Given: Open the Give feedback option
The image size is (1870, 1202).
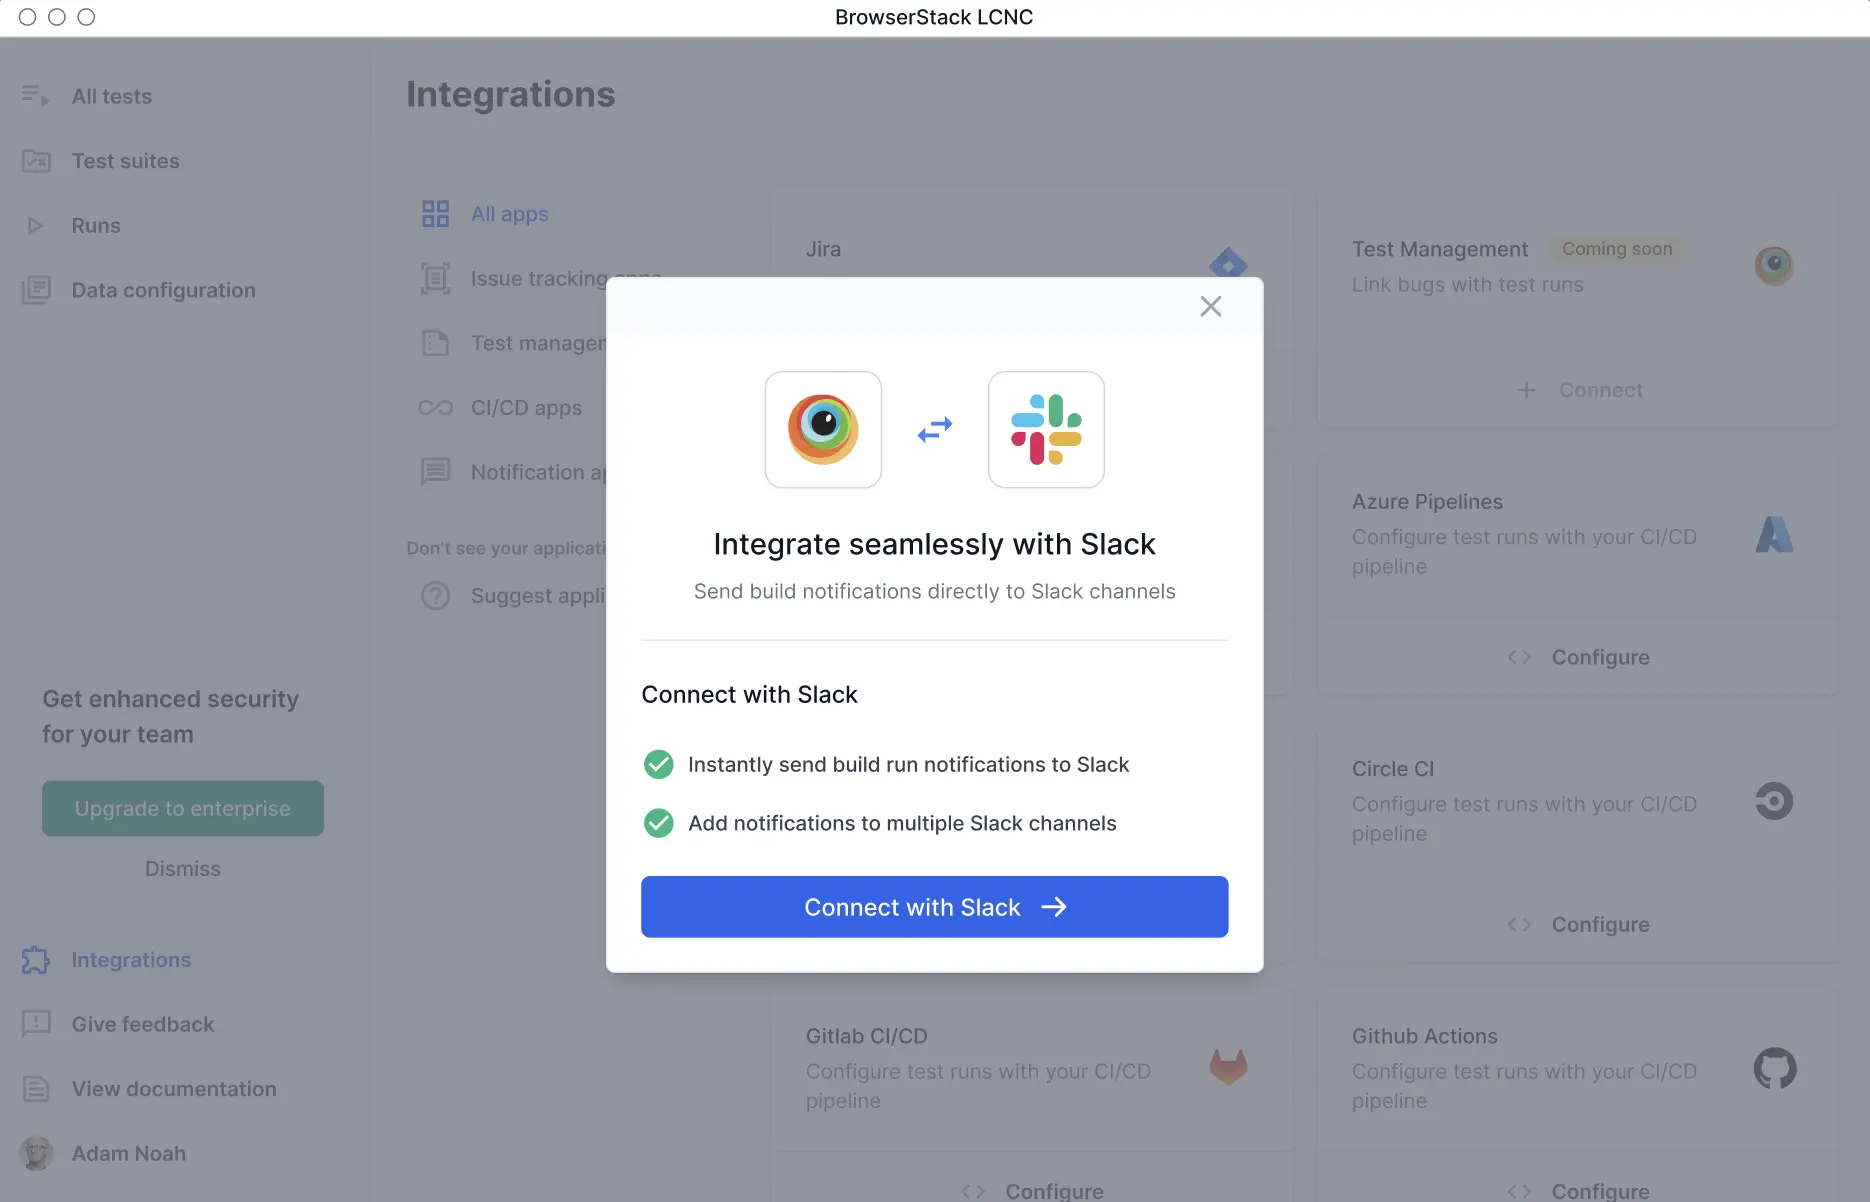Looking at the screenshot, I should pos(142,1024).
